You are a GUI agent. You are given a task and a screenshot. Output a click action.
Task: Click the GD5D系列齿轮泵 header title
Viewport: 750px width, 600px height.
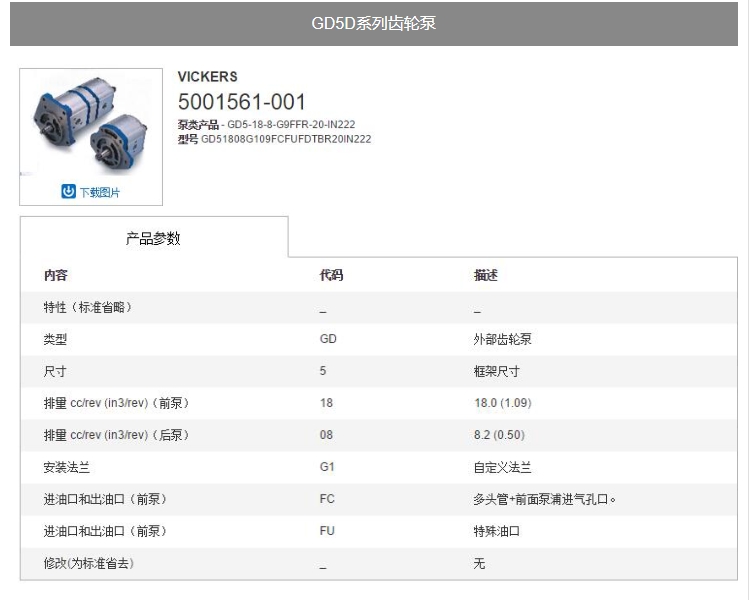point(374,23)
